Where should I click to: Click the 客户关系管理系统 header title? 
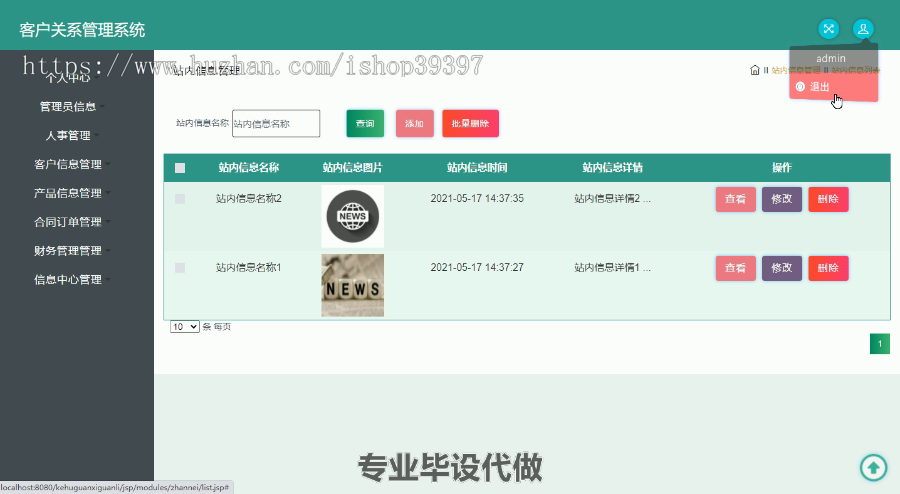tap(82, 30)
